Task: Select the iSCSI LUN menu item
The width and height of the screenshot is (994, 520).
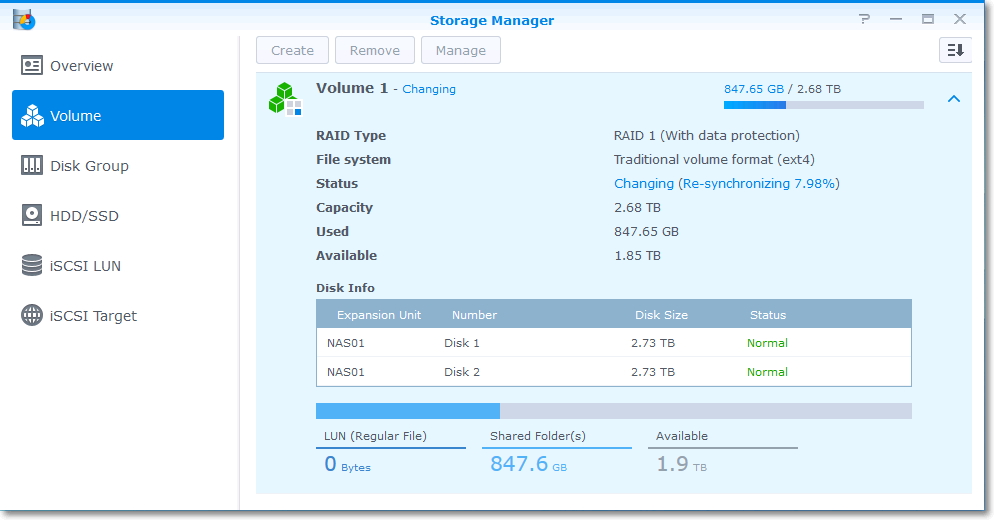Action: coord(118,266)
